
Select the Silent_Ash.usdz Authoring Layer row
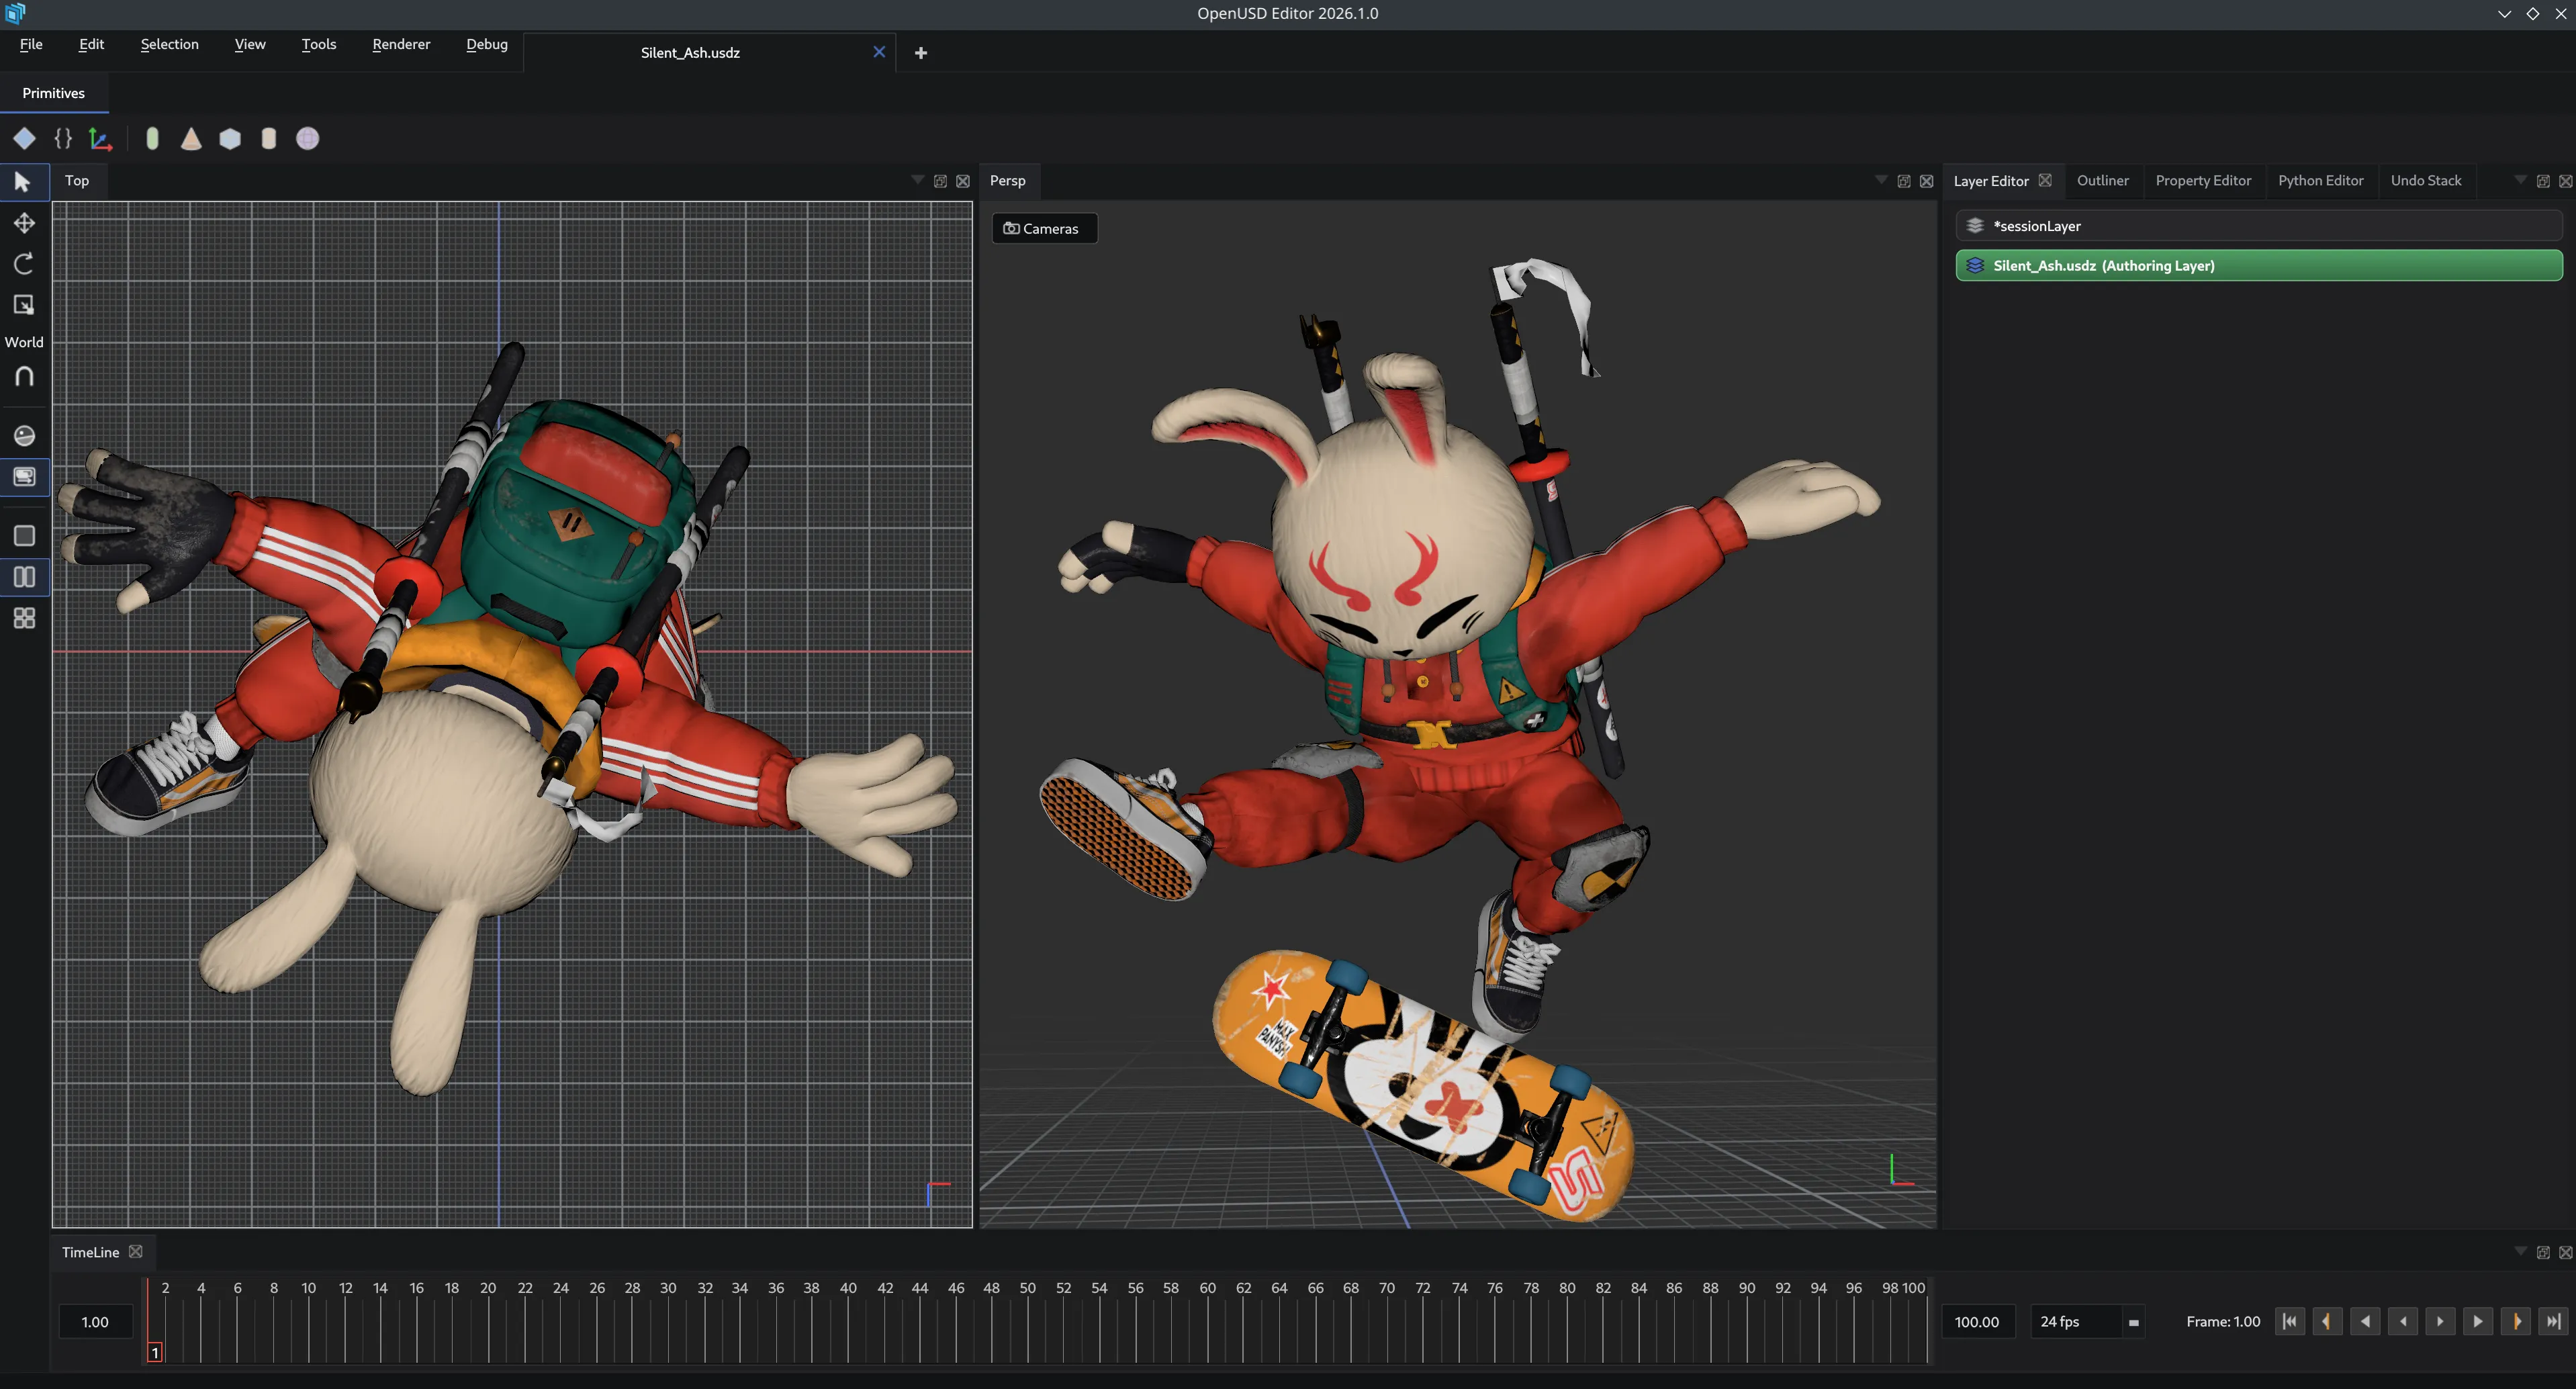[x=2258, y=265]
